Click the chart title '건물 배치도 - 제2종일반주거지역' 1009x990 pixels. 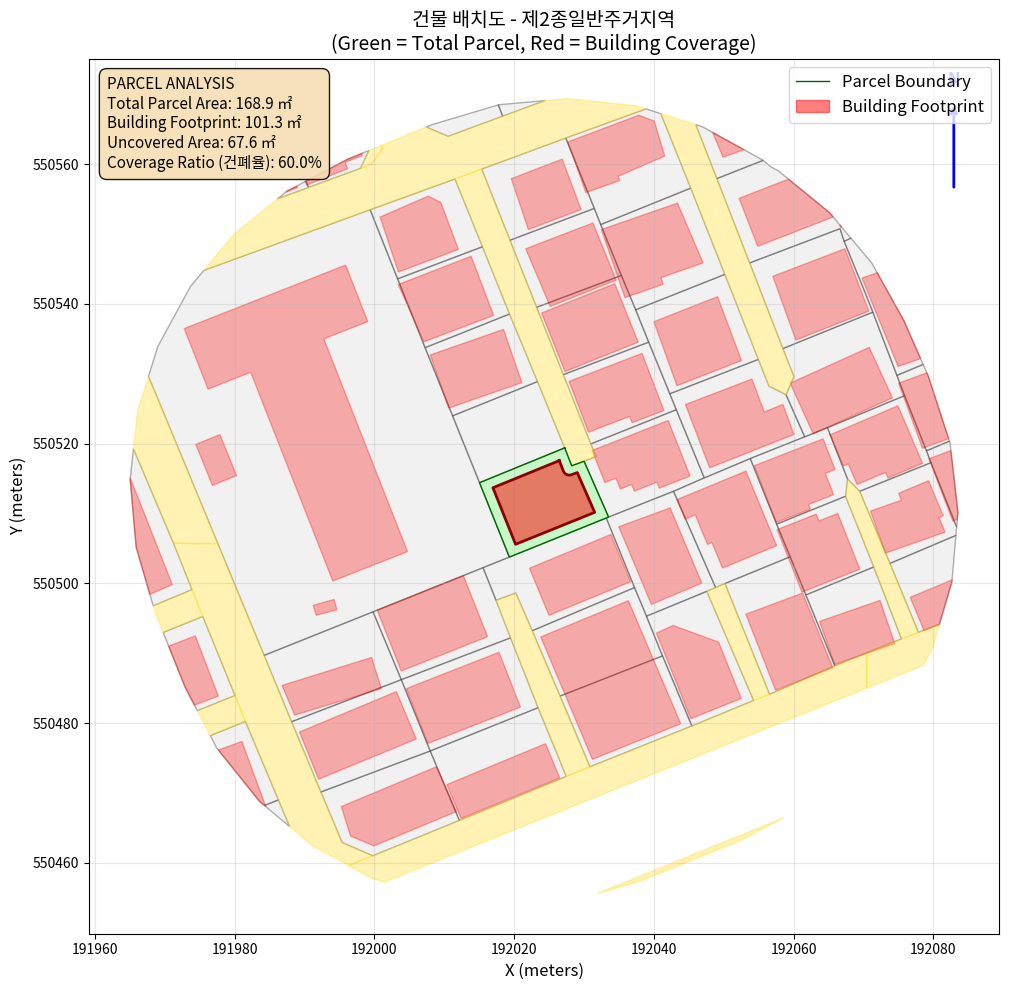point(543,18)
